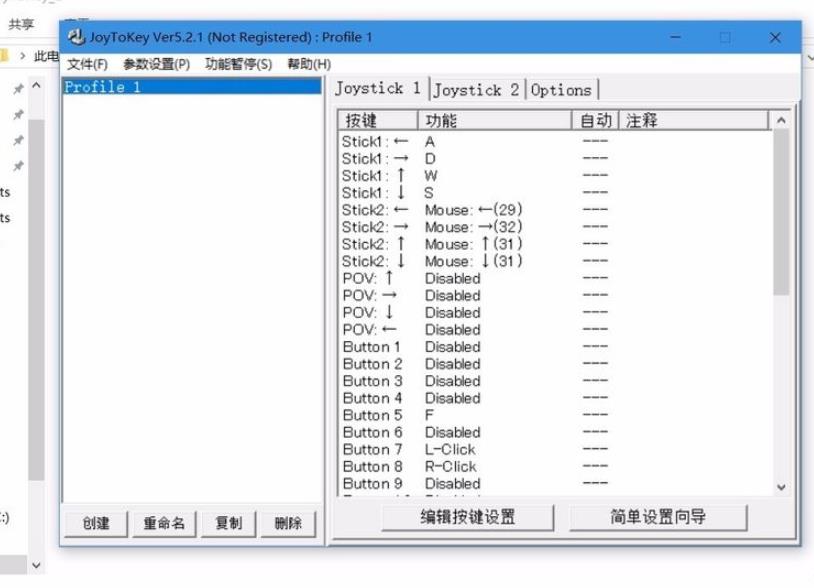Click the key list vertical scrollbar thumb
Image resolution: width=814 pixels, height=588 pixels.
pos(781,212)
